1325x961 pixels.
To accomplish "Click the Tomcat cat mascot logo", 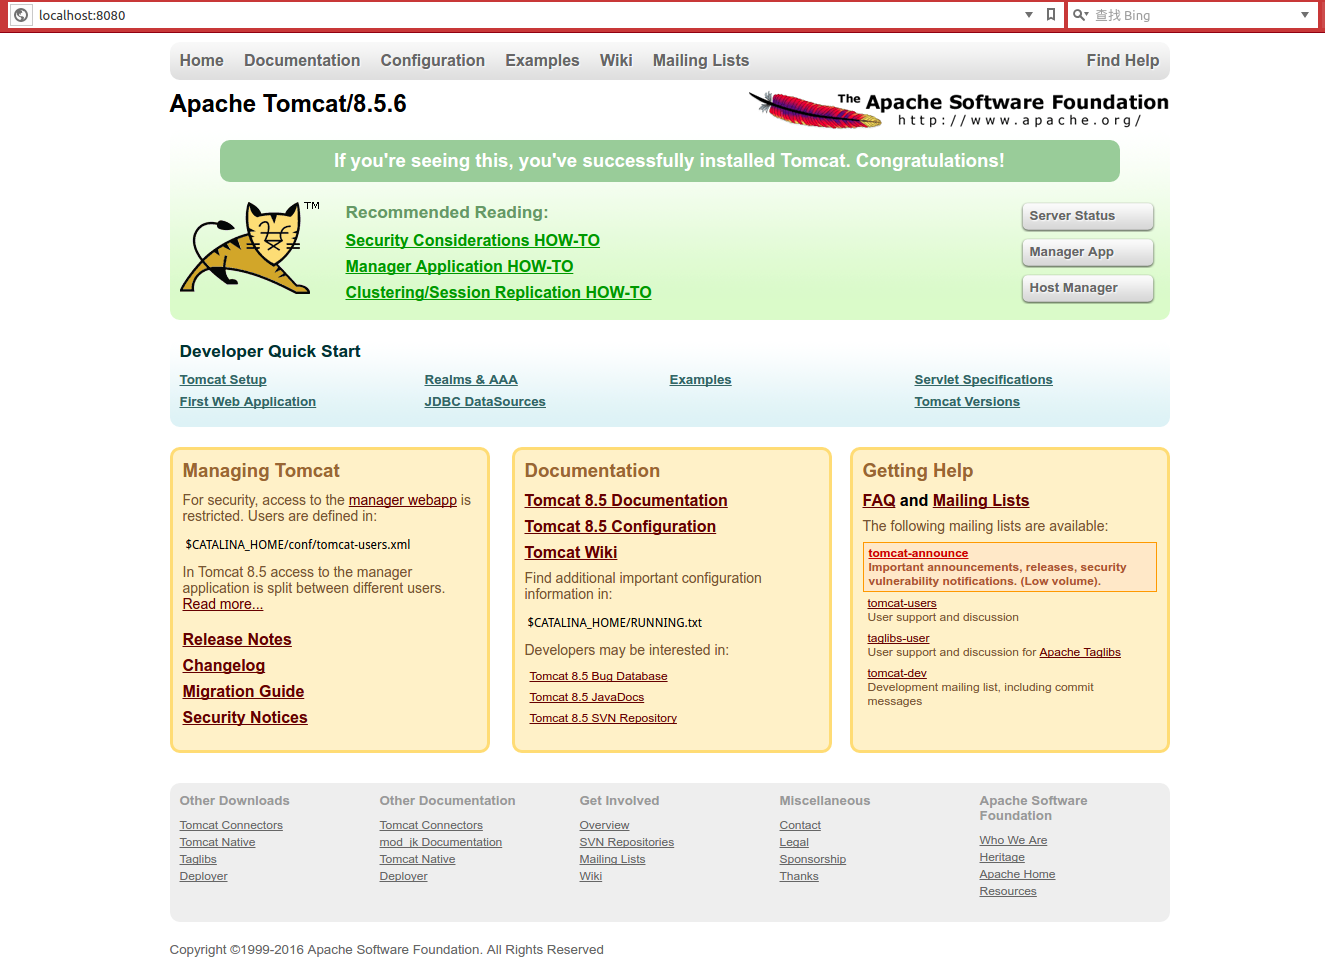I will tap(248, 249).
